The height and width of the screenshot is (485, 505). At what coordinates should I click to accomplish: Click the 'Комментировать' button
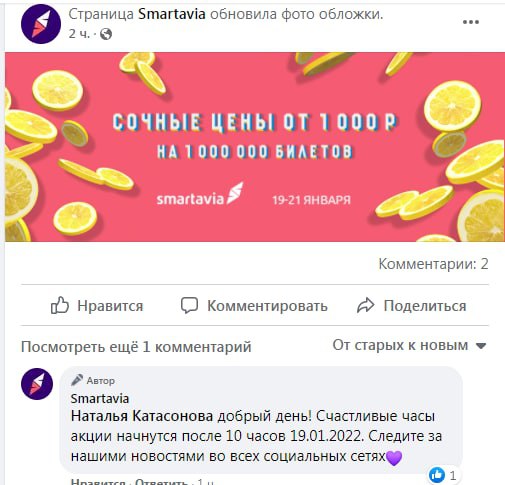coord(254,306)
